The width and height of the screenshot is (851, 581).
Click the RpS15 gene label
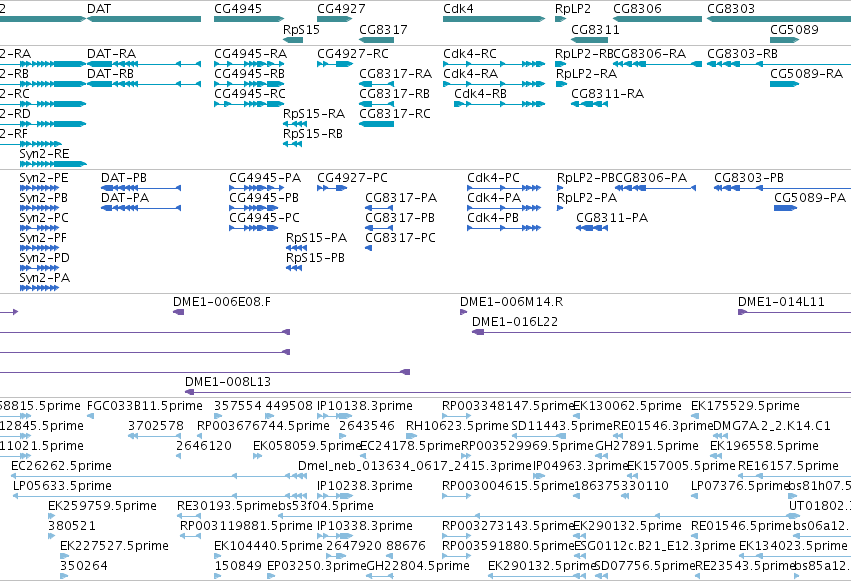(x=301, y=29)
